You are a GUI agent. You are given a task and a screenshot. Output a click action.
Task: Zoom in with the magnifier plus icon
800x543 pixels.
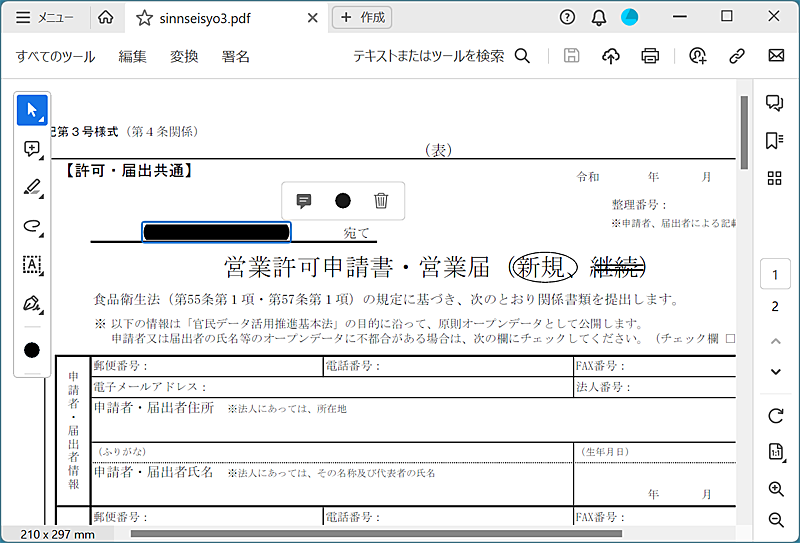tap(775, 489)
